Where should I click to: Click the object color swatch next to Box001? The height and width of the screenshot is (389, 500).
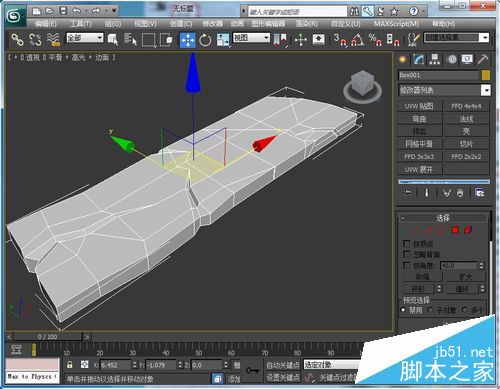pos(486,75)
